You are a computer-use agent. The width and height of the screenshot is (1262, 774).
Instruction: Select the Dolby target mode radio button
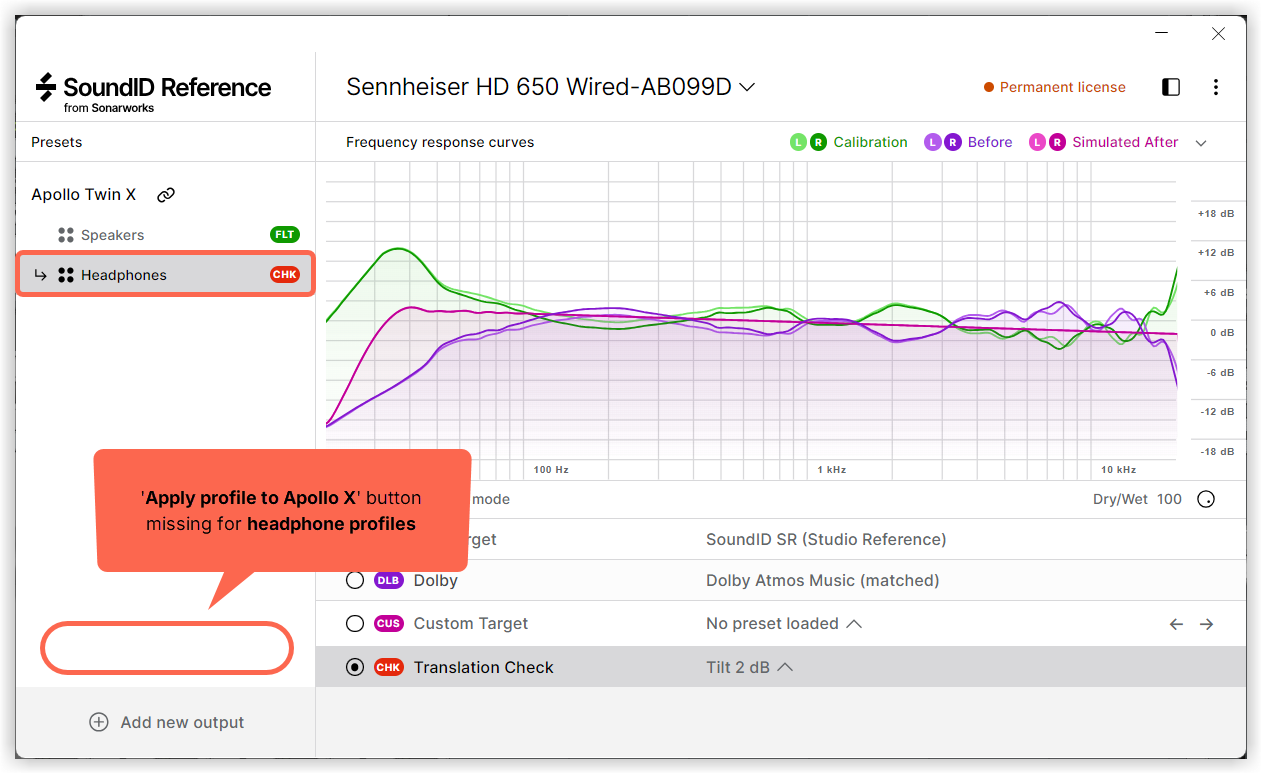pos(355,580)
